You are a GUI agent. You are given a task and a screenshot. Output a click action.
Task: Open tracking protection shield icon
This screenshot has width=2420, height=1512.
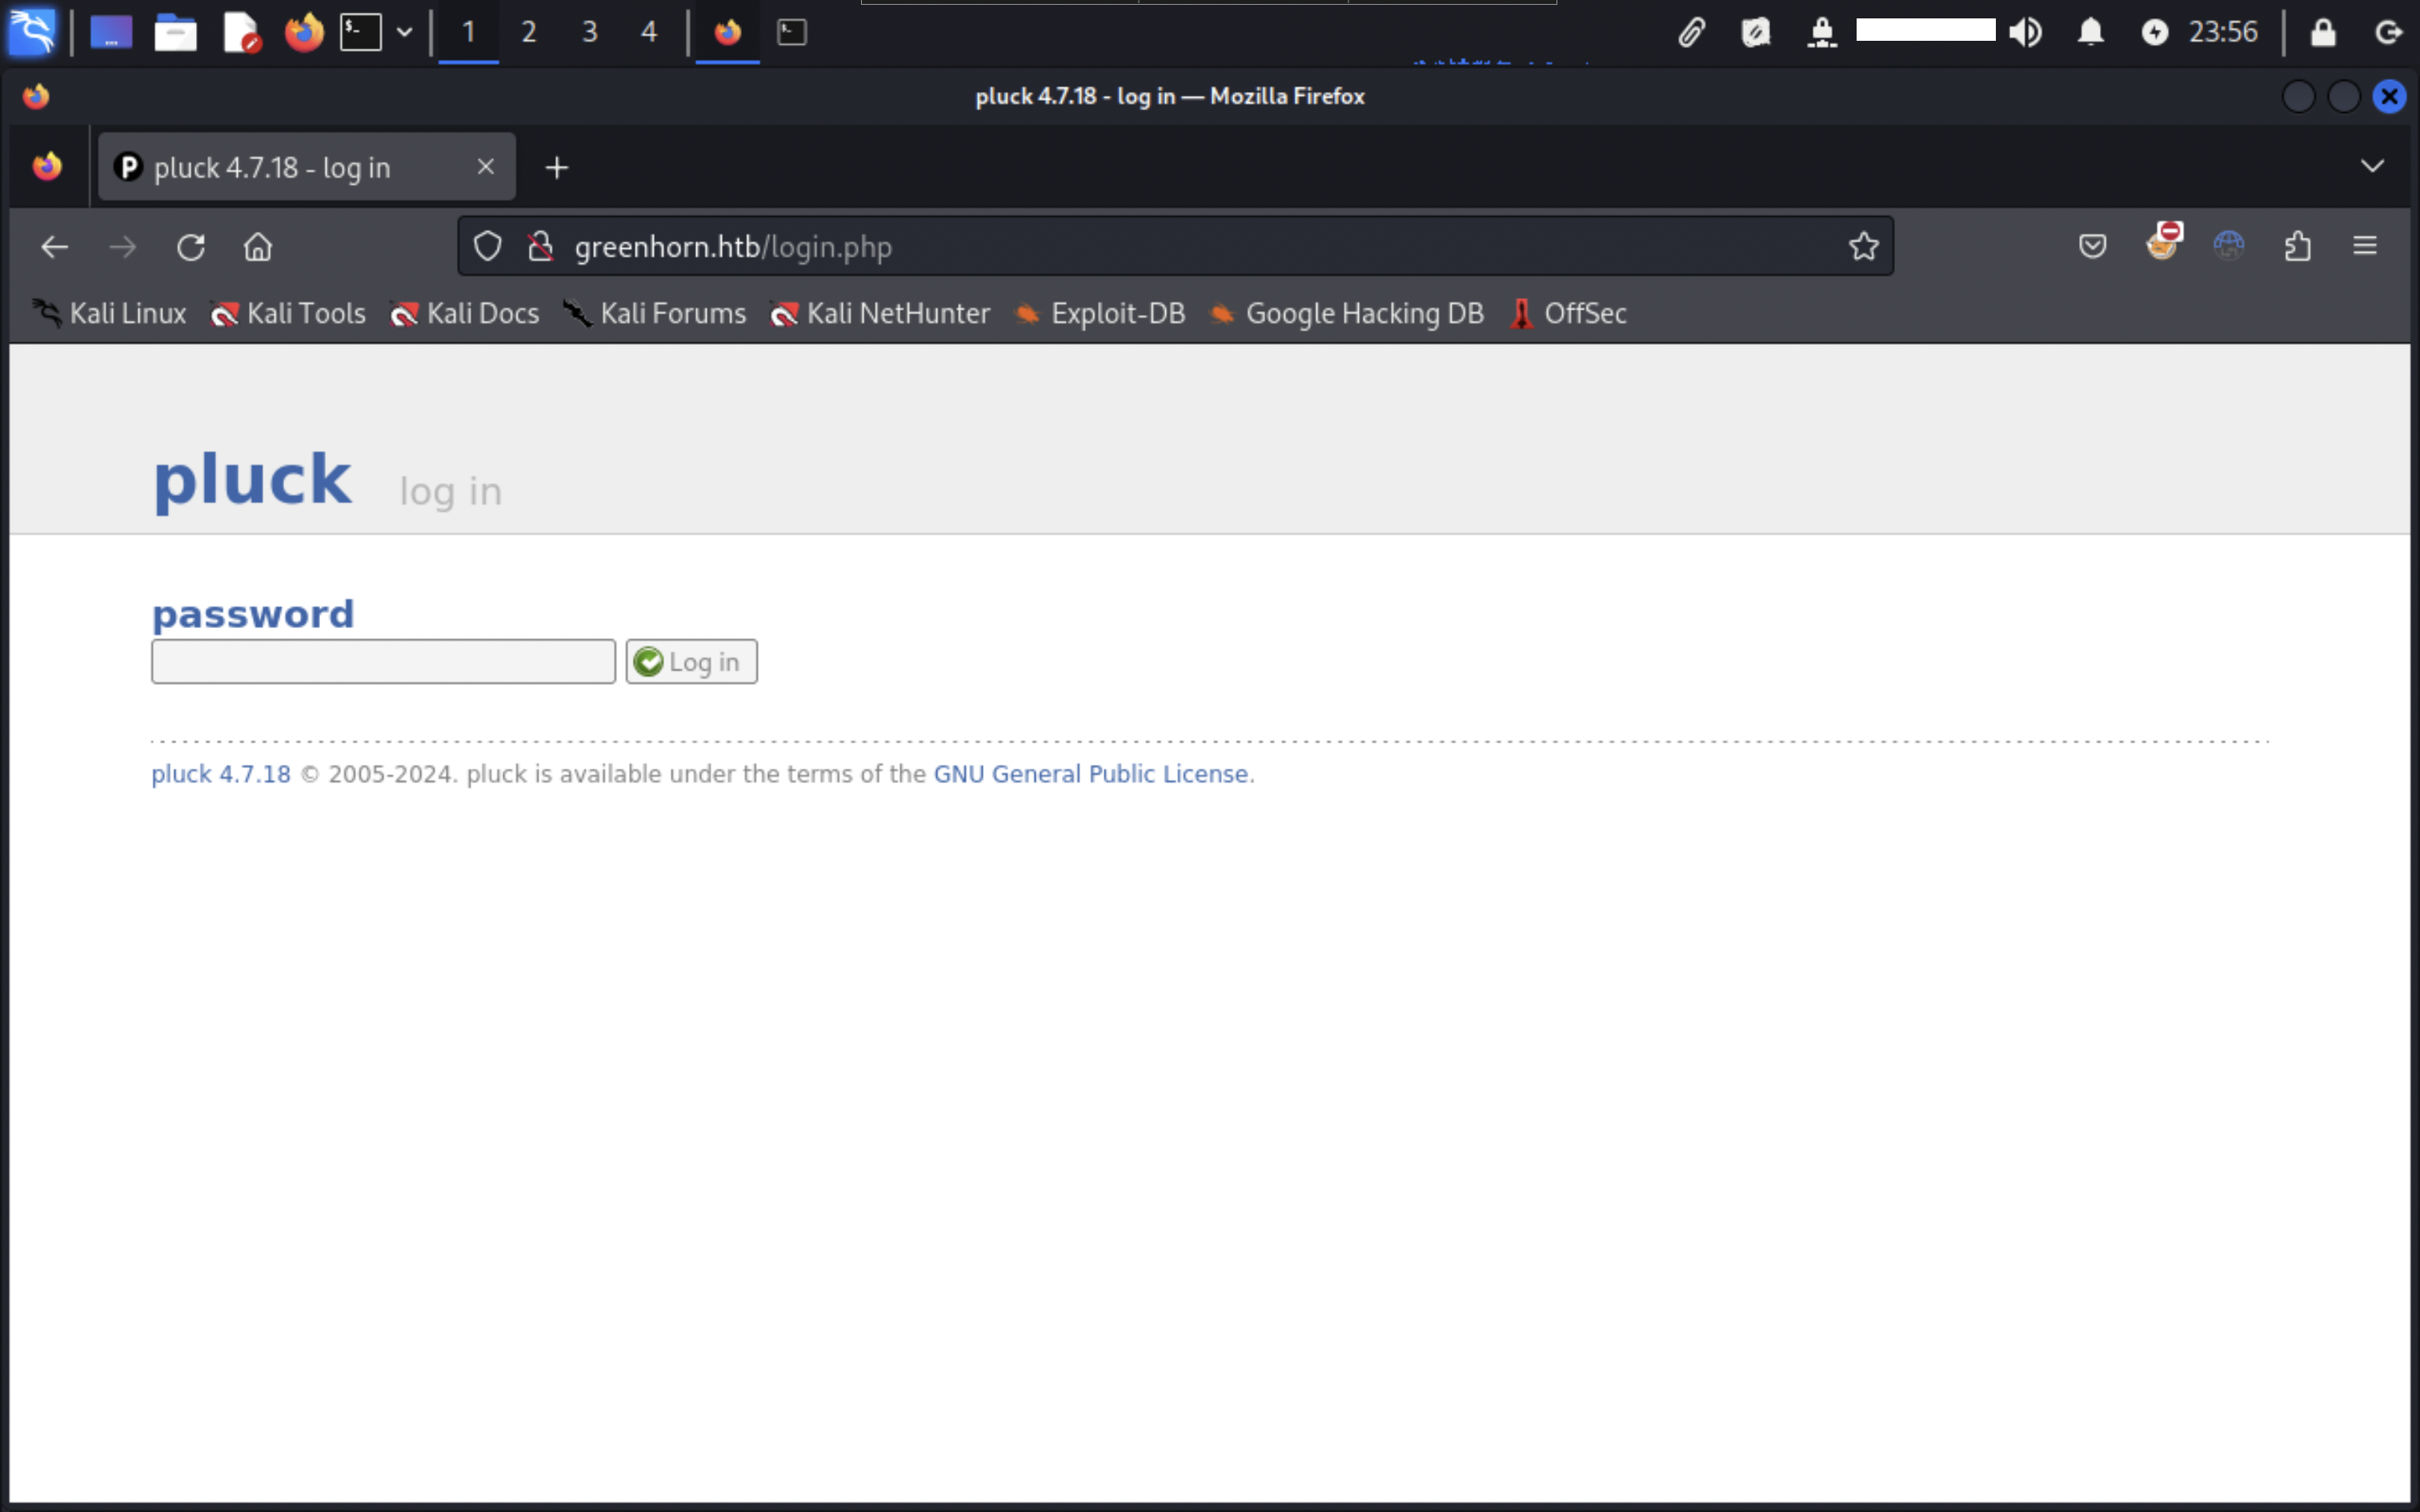coord(487,246)
